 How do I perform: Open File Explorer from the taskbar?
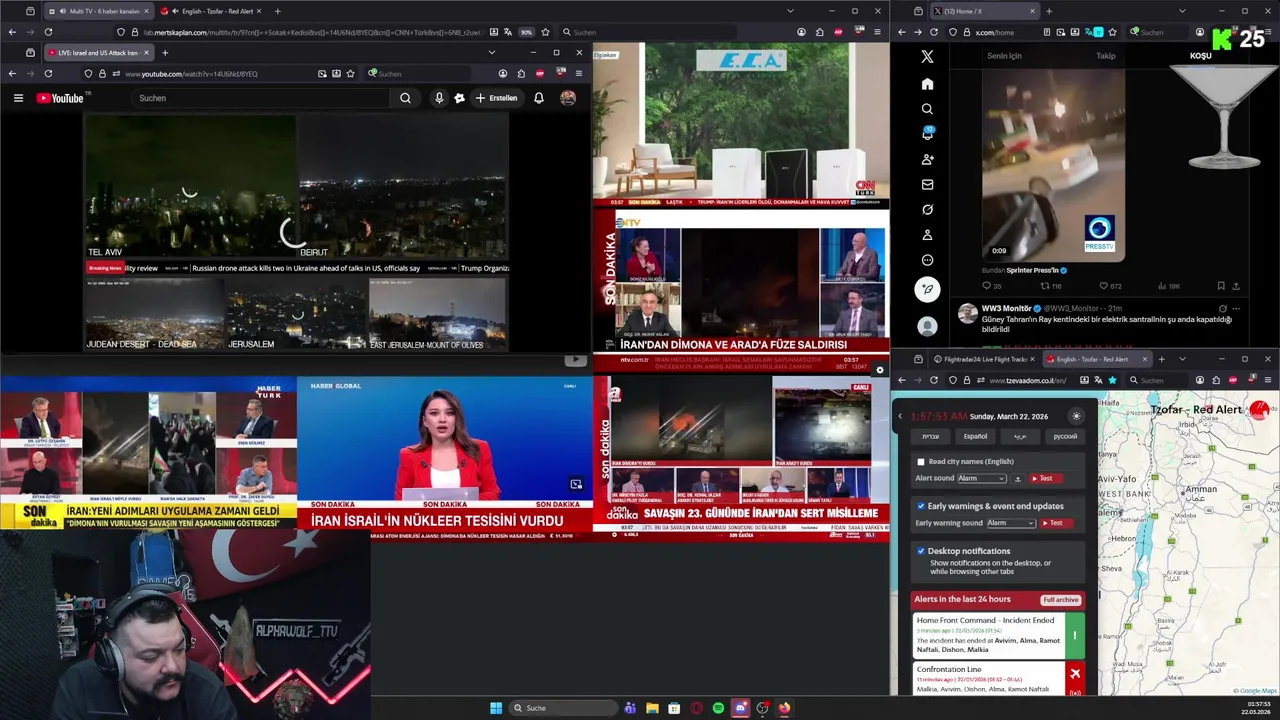coord(652,708)
